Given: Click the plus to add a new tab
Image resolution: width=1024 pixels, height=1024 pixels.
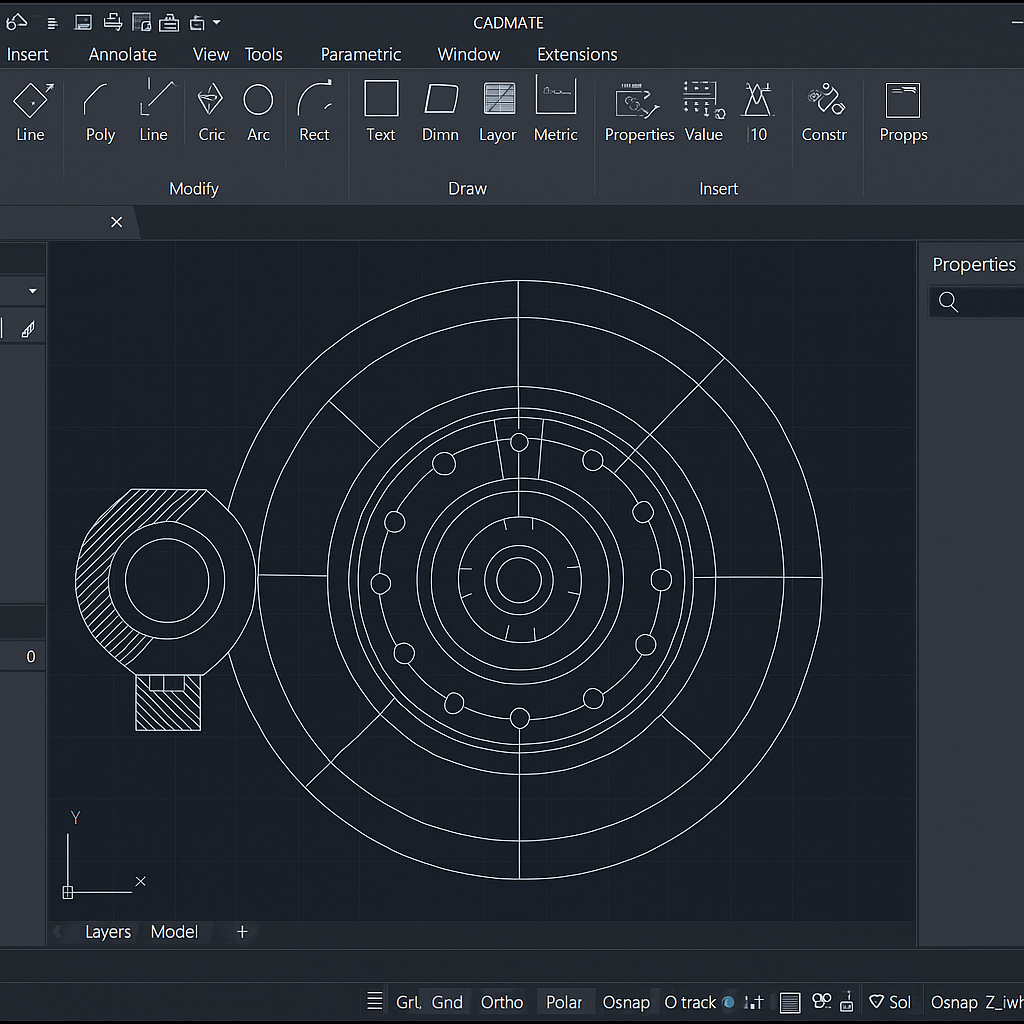Looking at the screenshot, I should pos(240,931).
